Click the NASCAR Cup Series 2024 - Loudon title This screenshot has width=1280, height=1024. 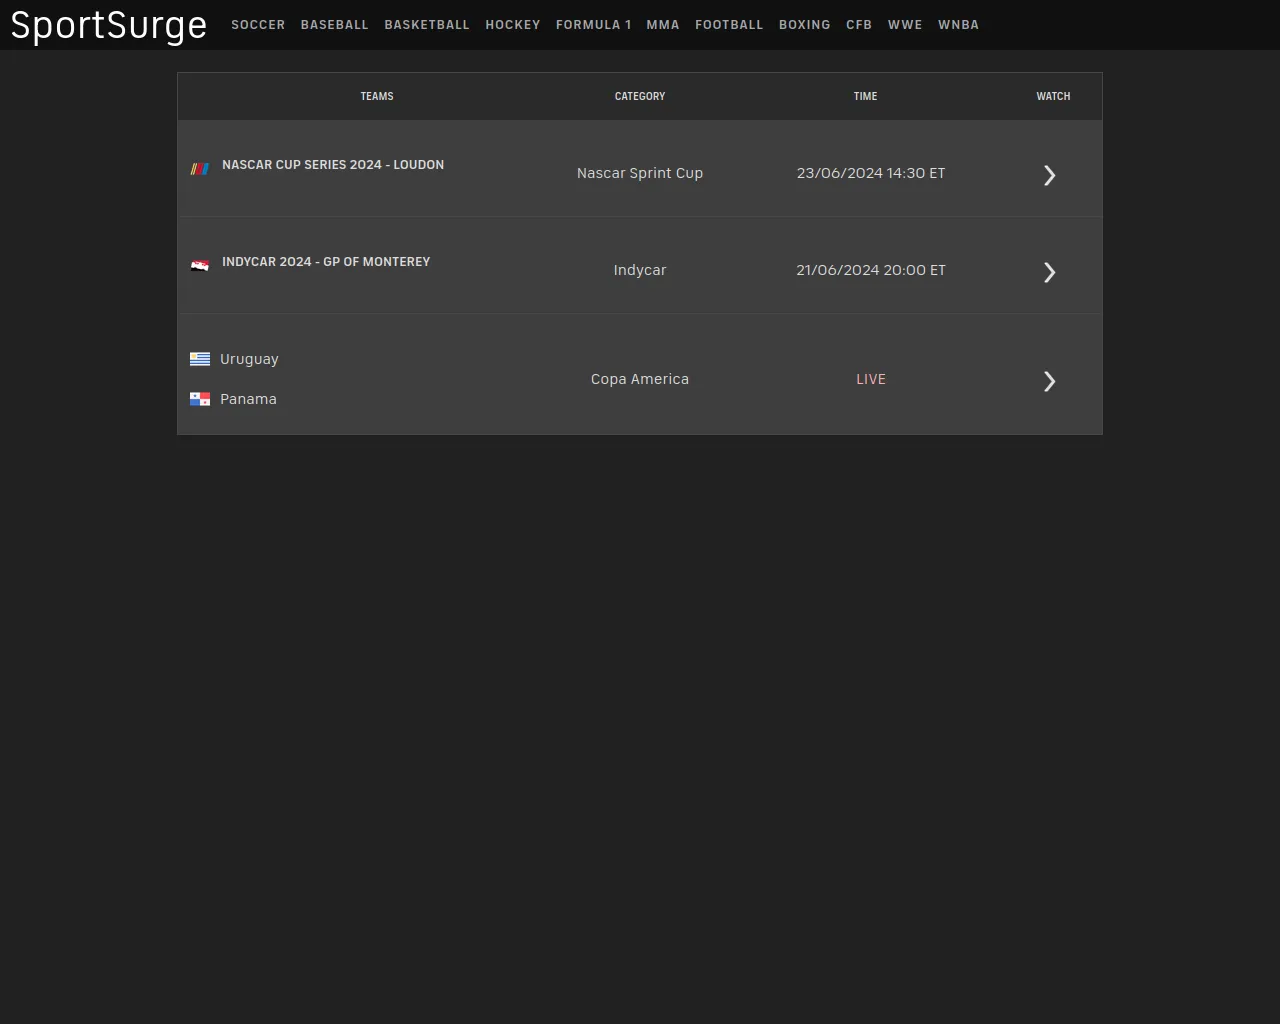click(x=333, y=165)
